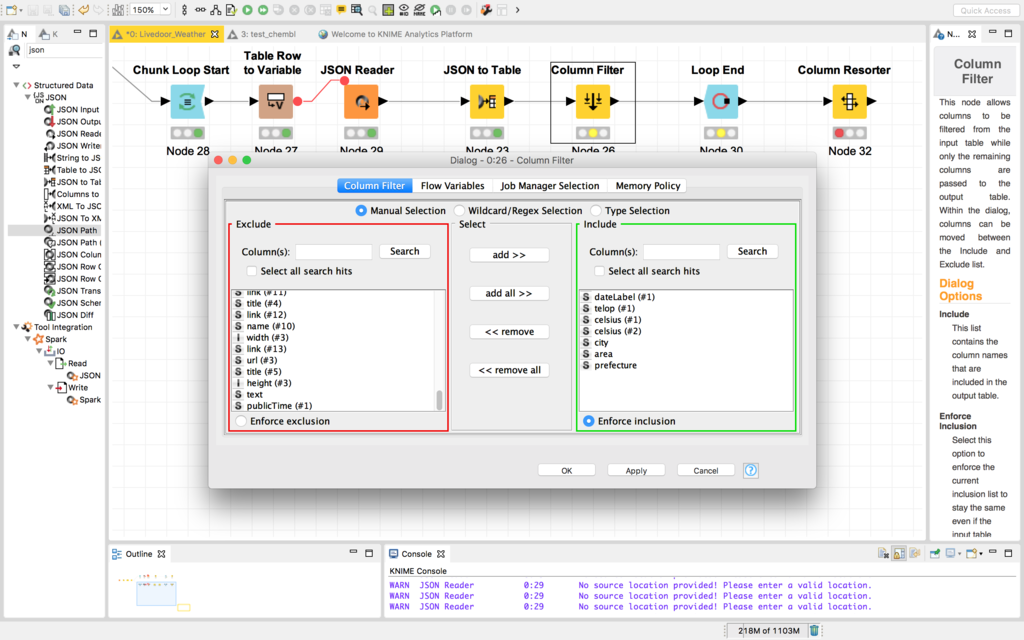Click the json repository search box
Viewport: 1024px width, 640px height.
(x=64, y=50)
